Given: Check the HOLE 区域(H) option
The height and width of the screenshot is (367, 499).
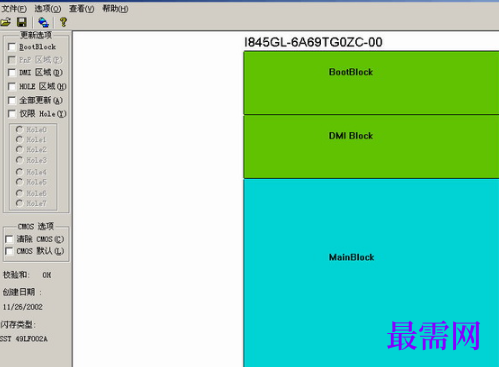Looking at the screenshot, I should (12, 86).
